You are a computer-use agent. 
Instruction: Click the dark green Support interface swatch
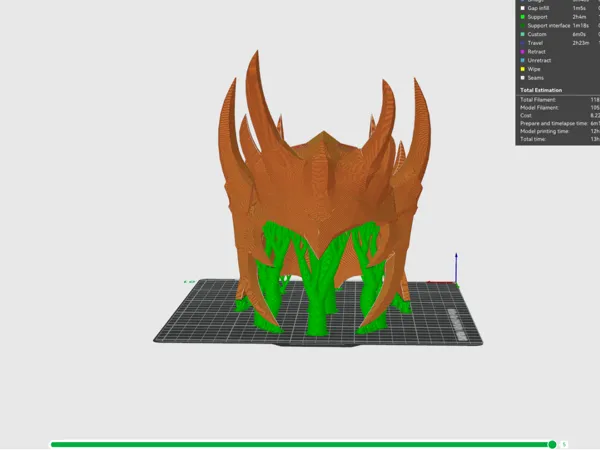[522, 26]
